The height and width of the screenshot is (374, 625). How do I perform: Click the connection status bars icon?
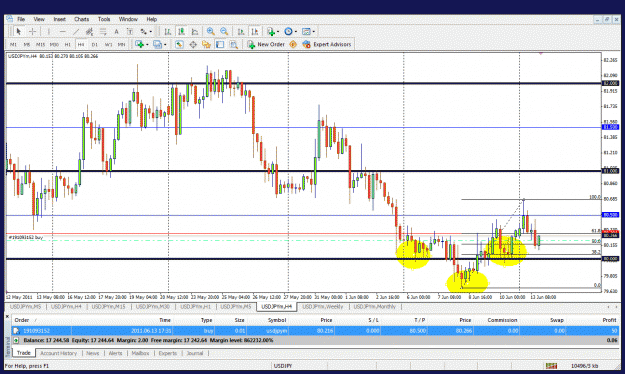tap(551, 366)
